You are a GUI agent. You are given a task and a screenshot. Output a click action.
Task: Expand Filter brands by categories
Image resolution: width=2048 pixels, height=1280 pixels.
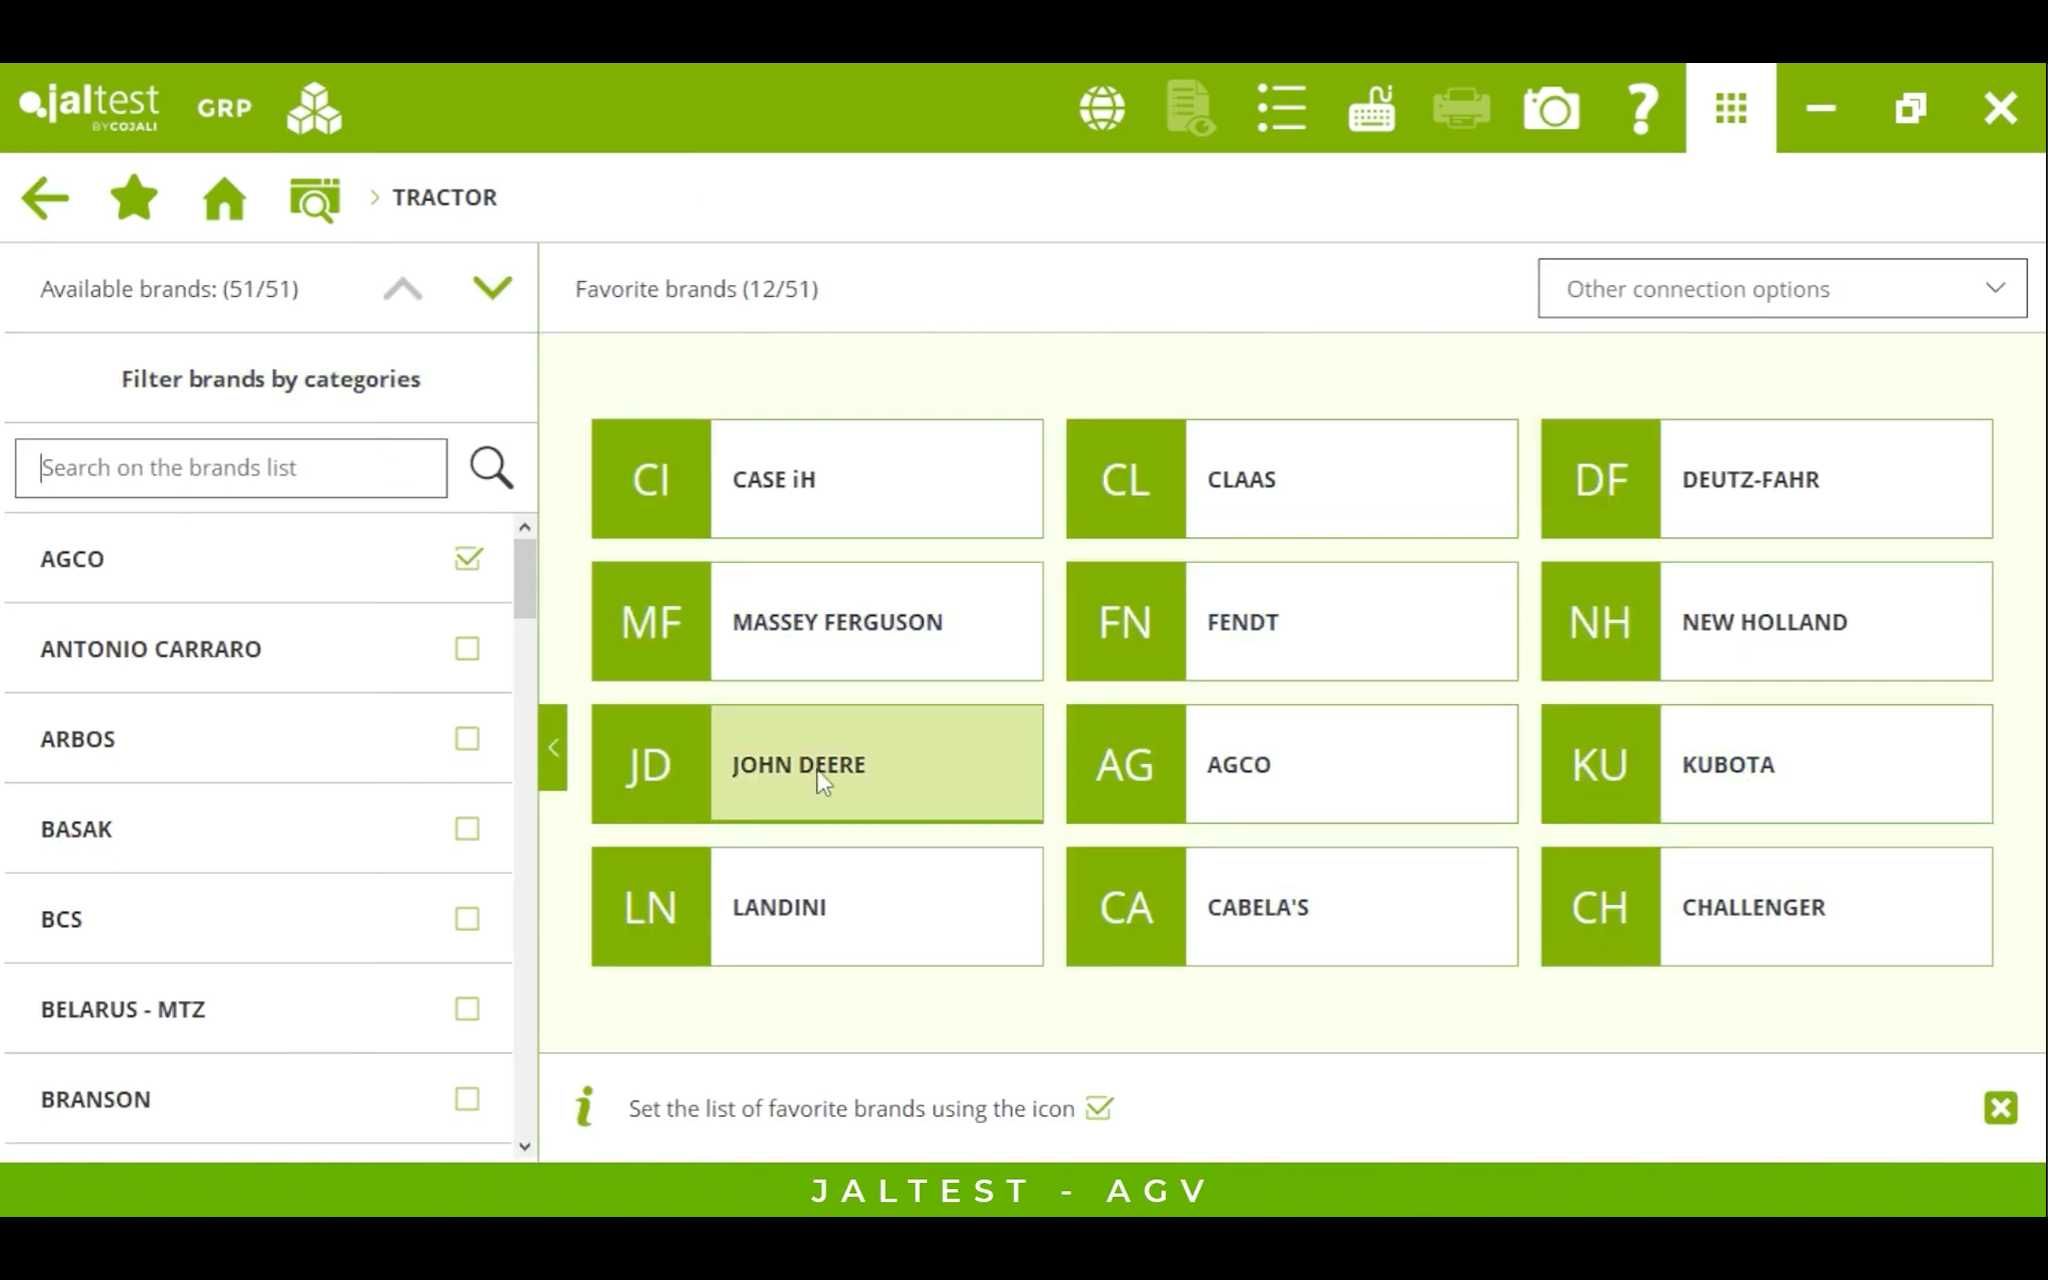(271, 379)
